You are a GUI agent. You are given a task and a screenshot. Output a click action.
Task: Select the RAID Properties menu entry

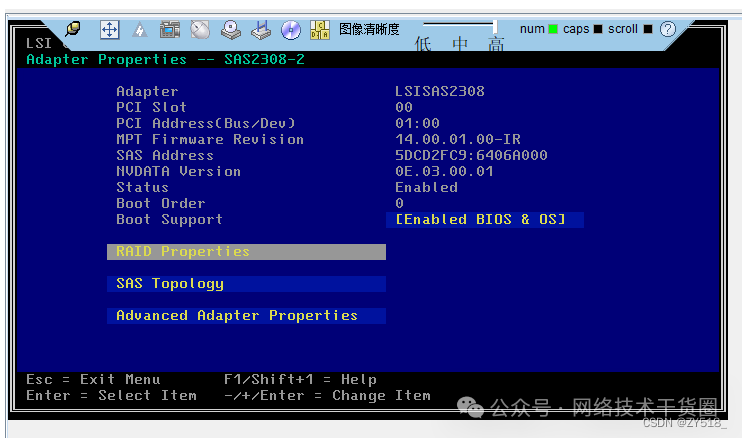pyautogui.click(x=247, y=252)
